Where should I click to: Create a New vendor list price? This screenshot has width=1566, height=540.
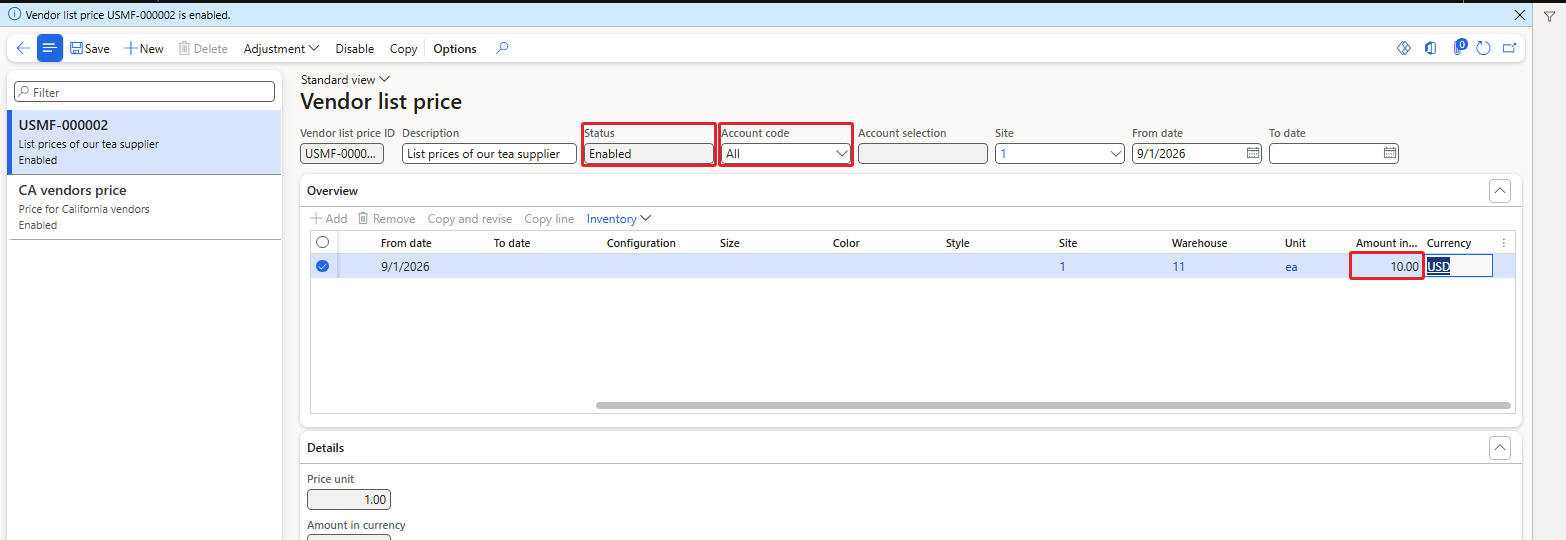[x=144, y=48]
